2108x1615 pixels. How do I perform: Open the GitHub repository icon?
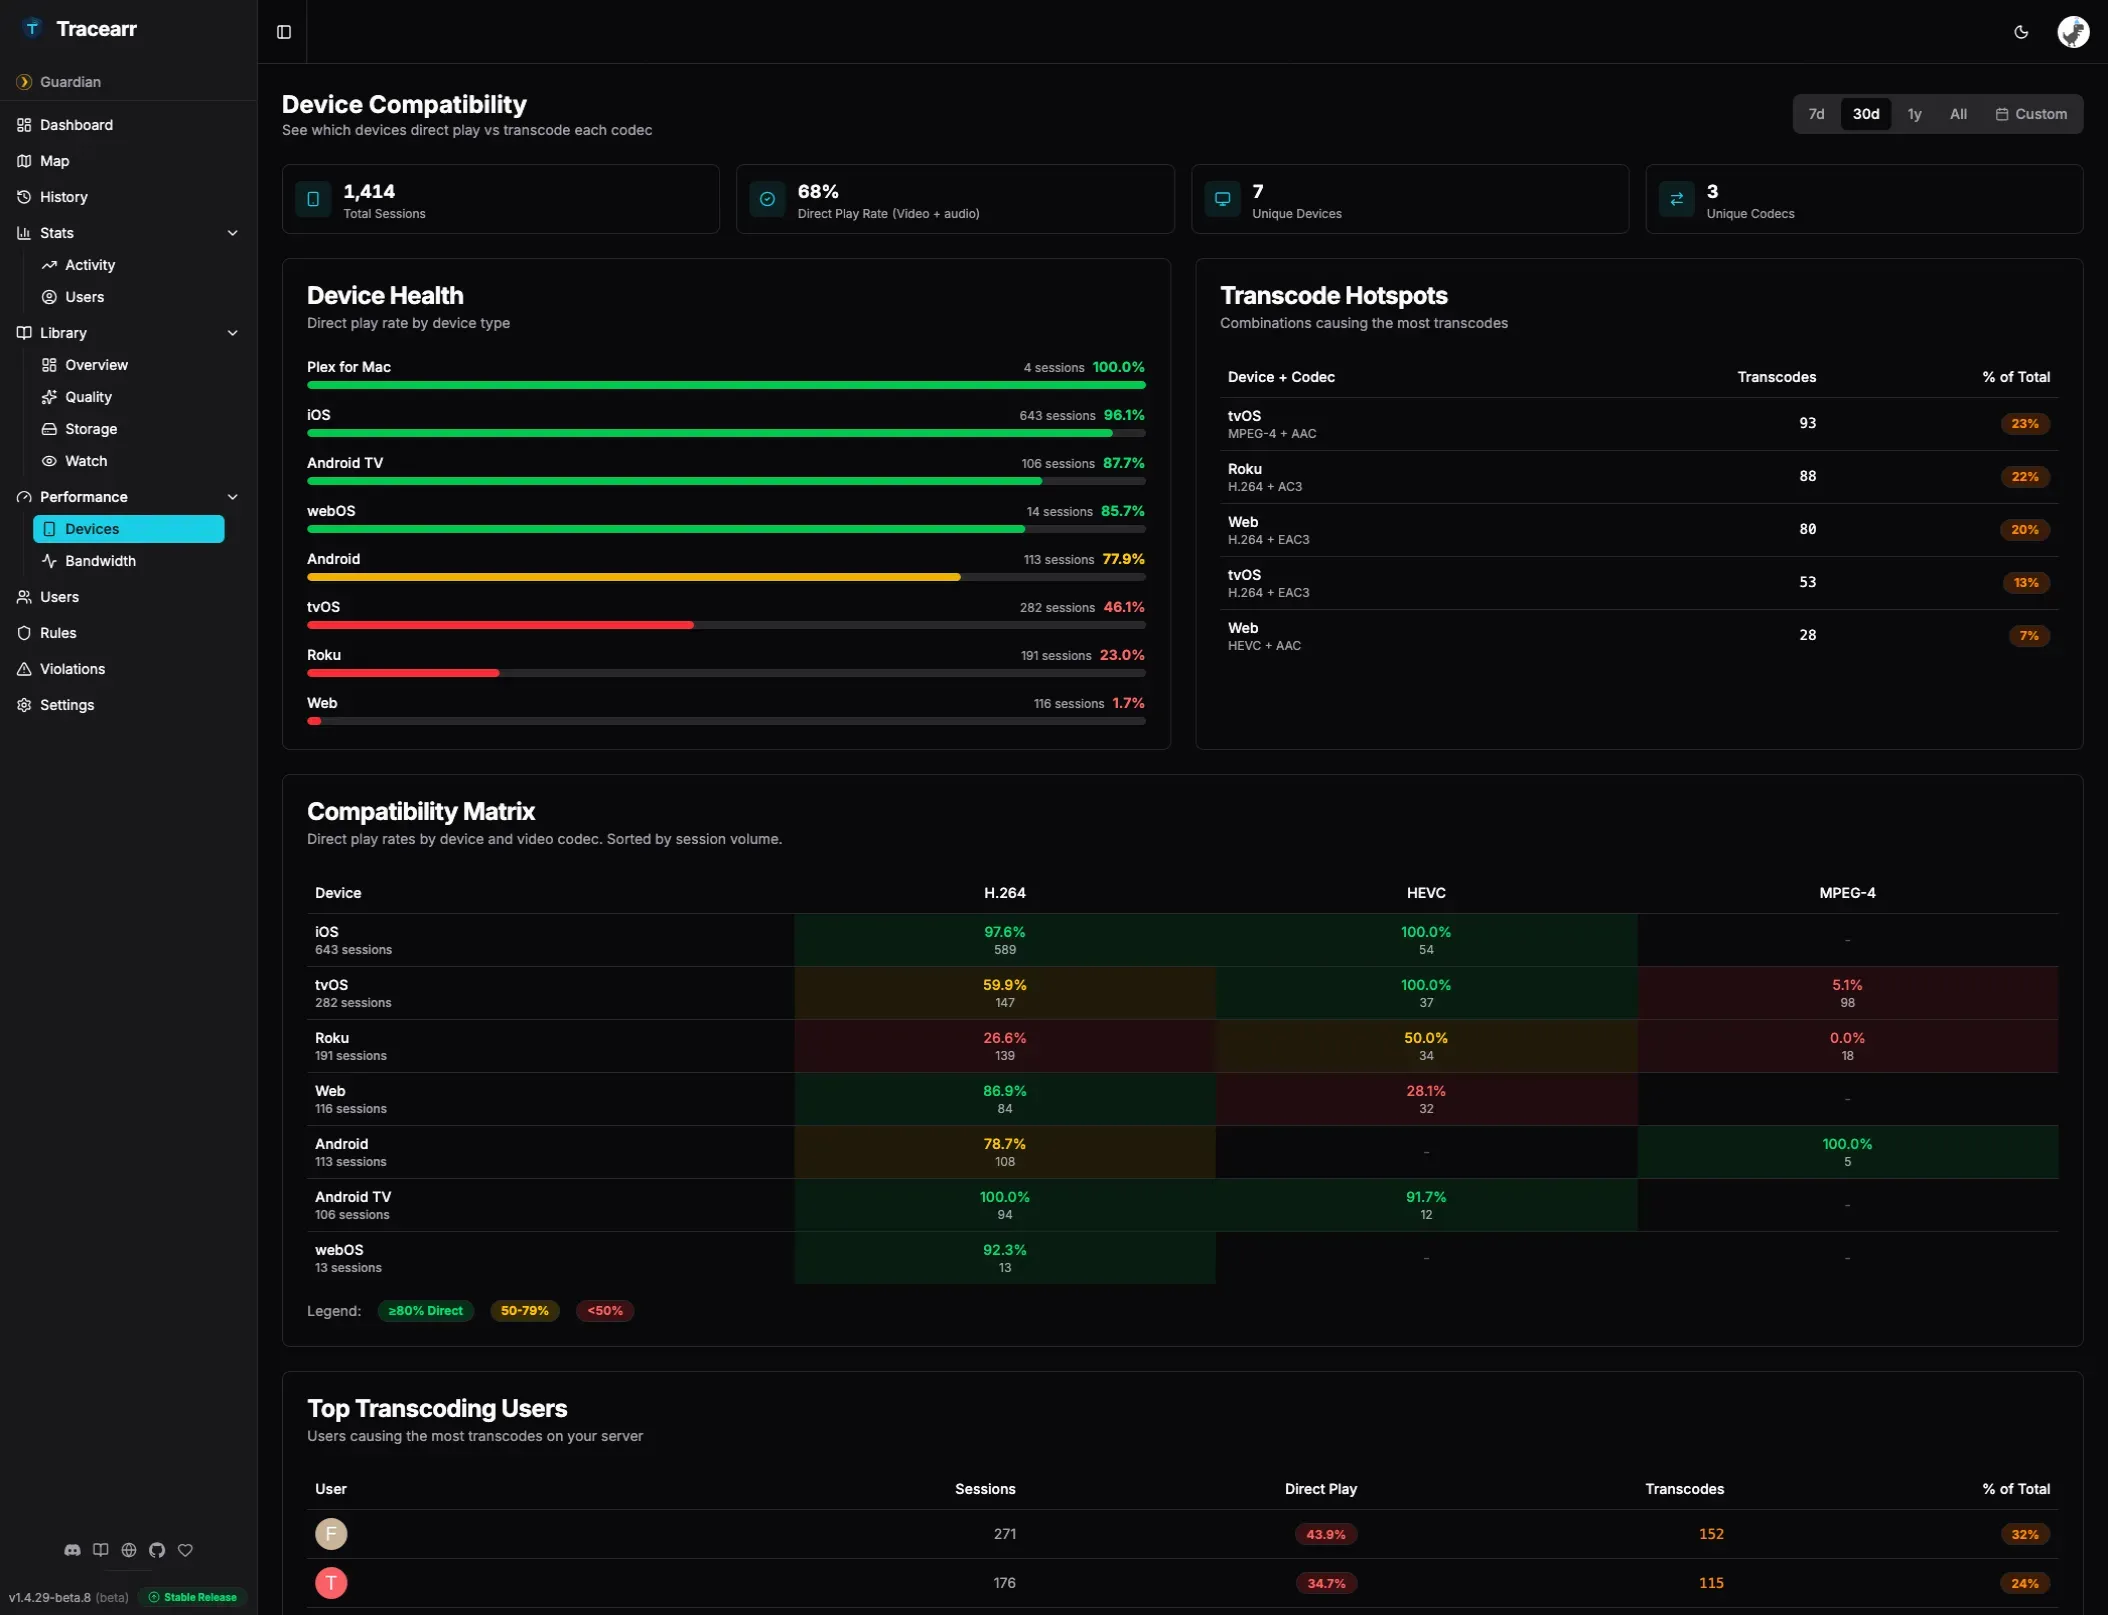[157, 1550]
